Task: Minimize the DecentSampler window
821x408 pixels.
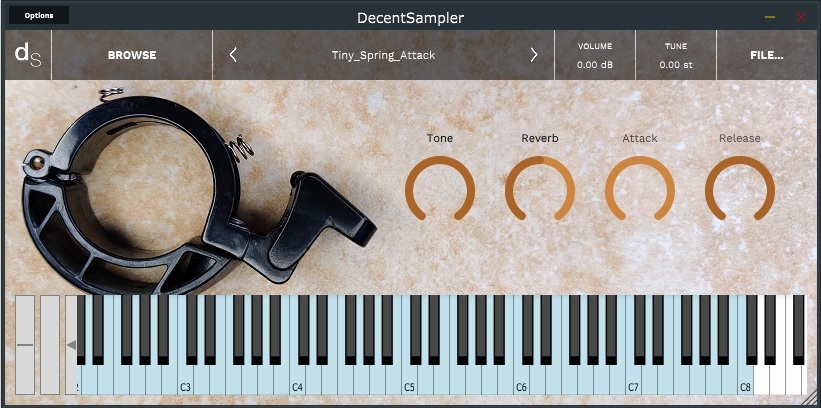Action: pos(770,17)
